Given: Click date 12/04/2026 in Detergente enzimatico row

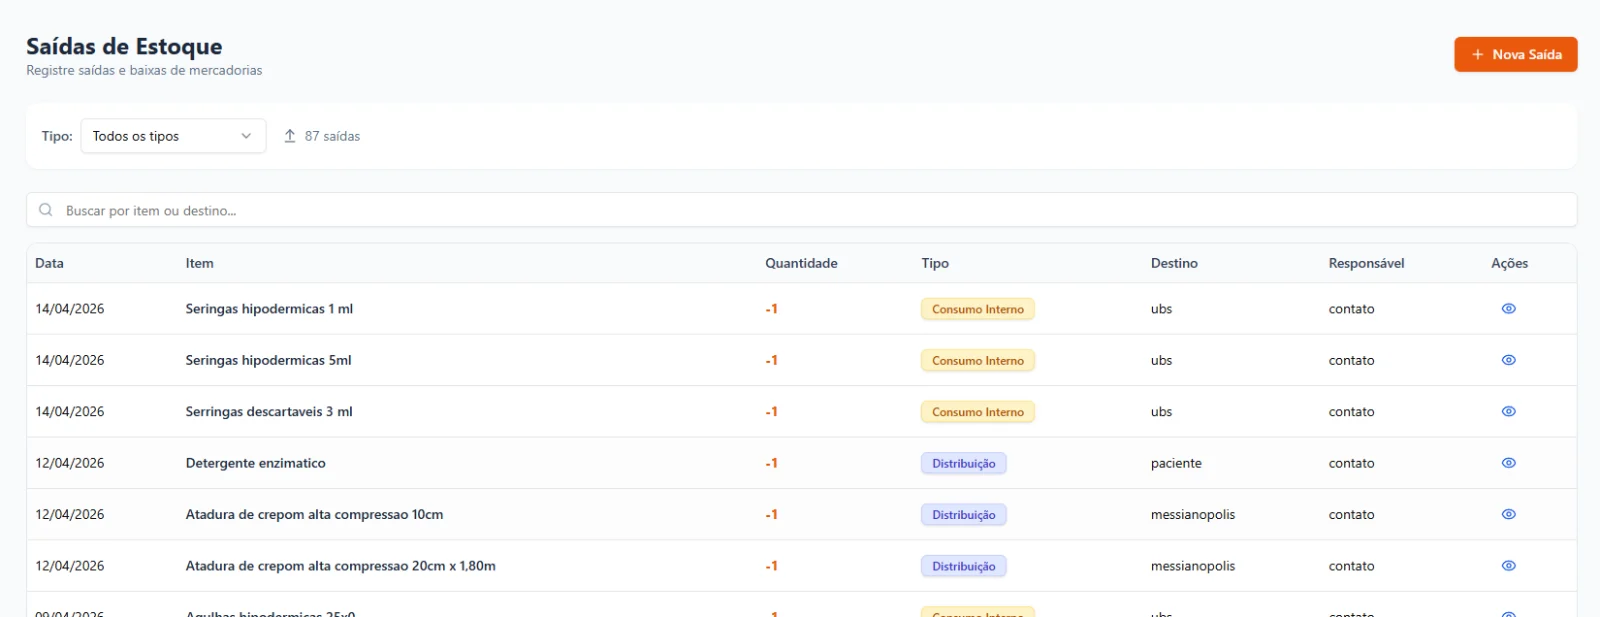Looking at the screenshot, I should [70, 463].
